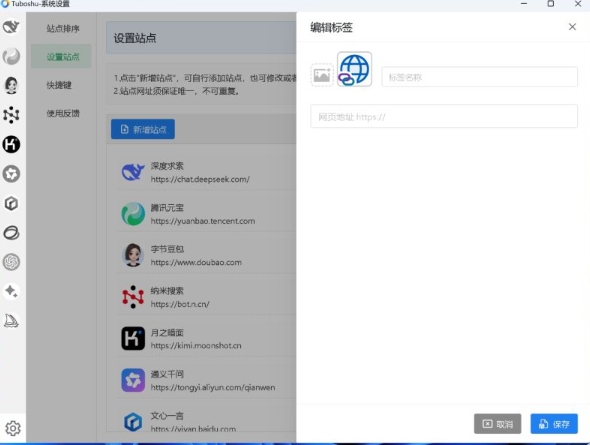
Task: Open DeepSeek whale icon in left sidebar
Action: (x=11, y=27)
